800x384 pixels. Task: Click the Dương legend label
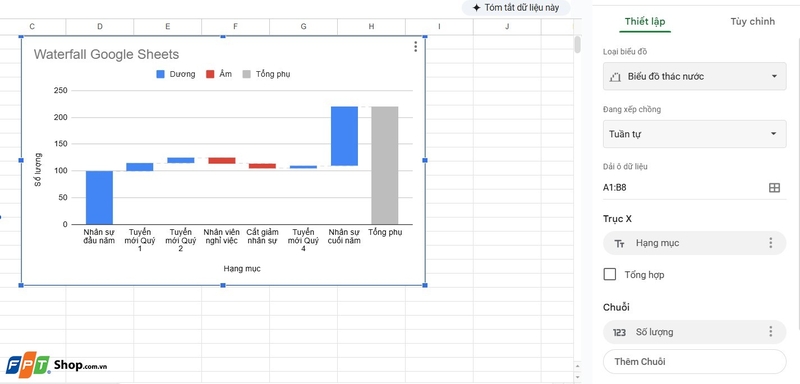tap(183, 74)
